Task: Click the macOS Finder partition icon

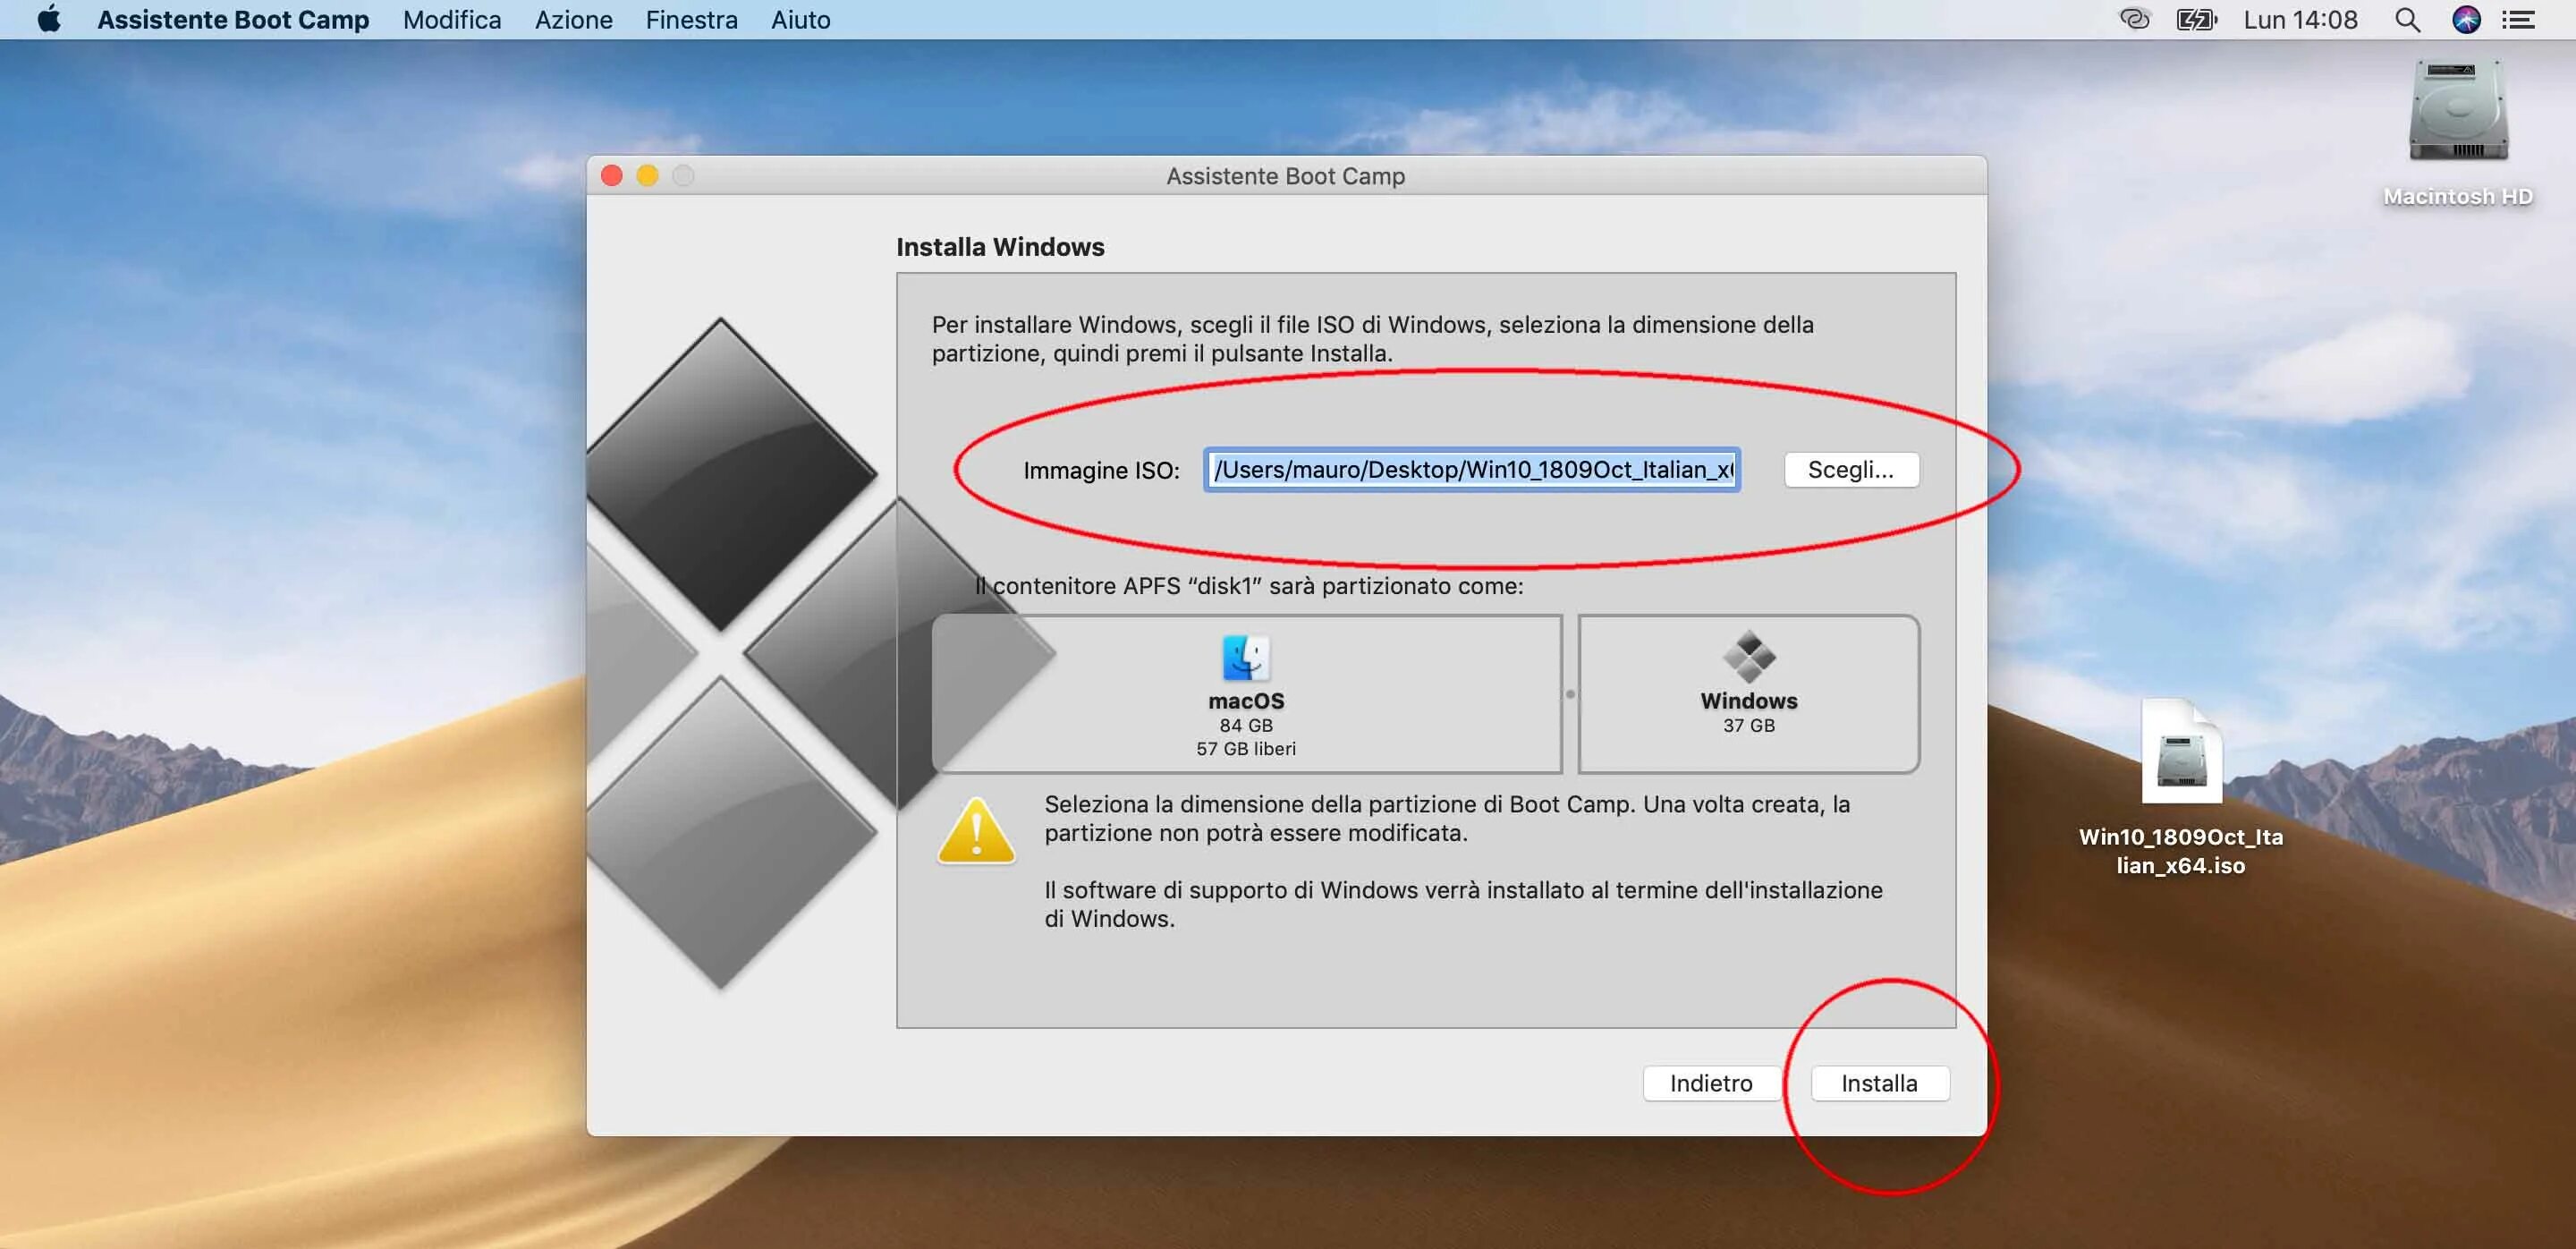Action: (x=1245, y=658)
